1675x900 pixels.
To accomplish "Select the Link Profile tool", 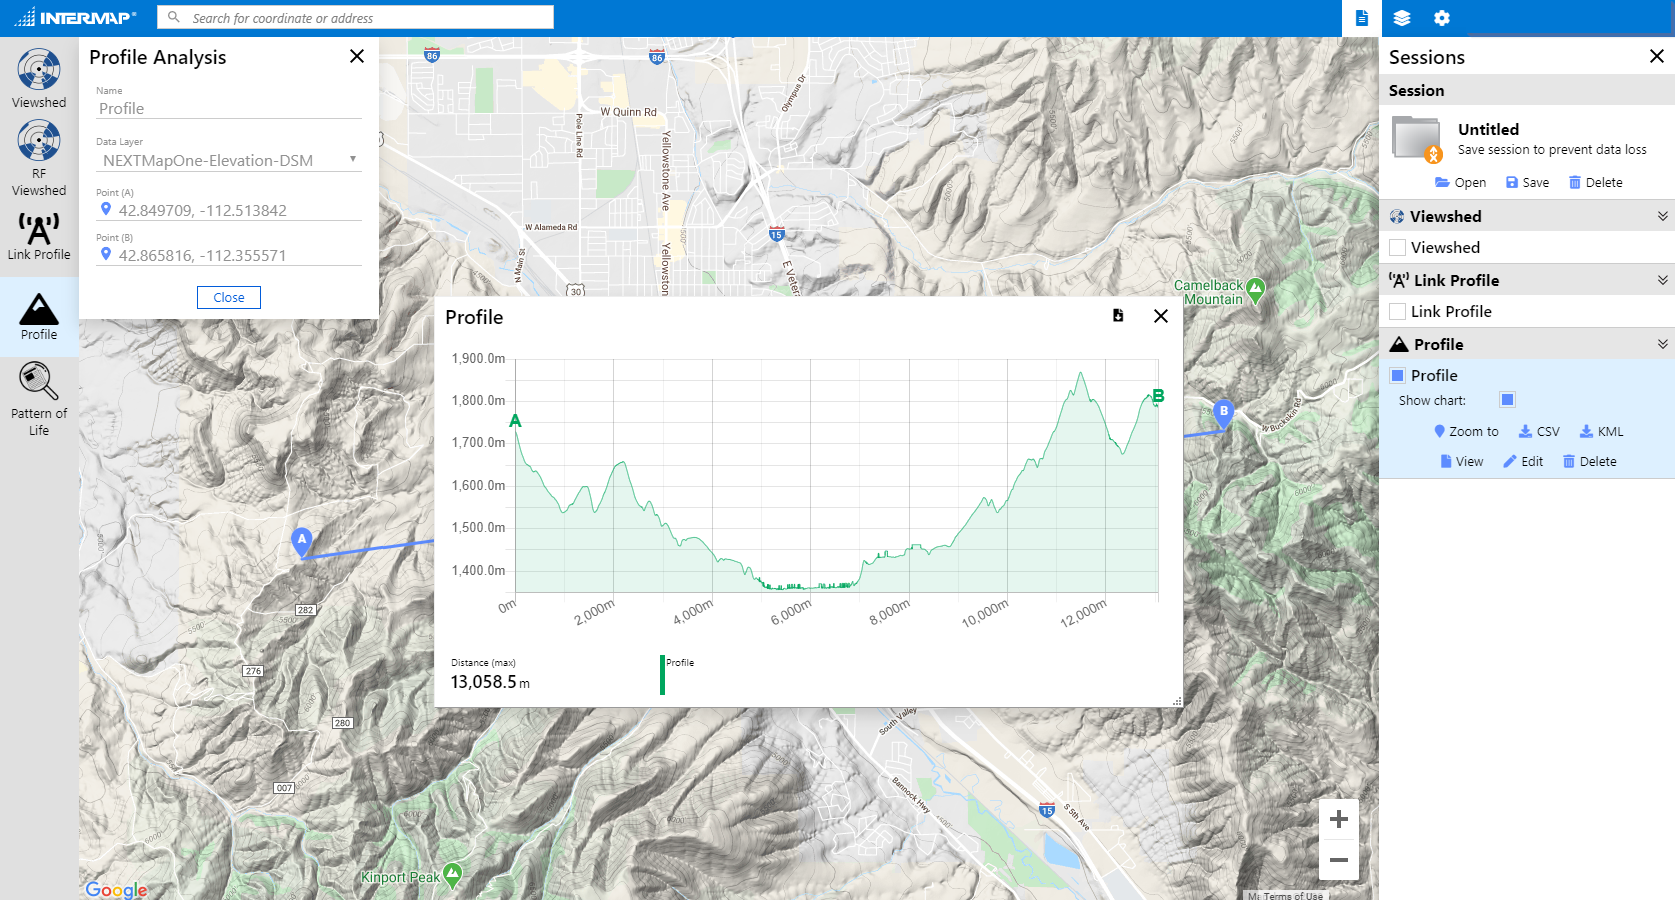I will point(39,235).
